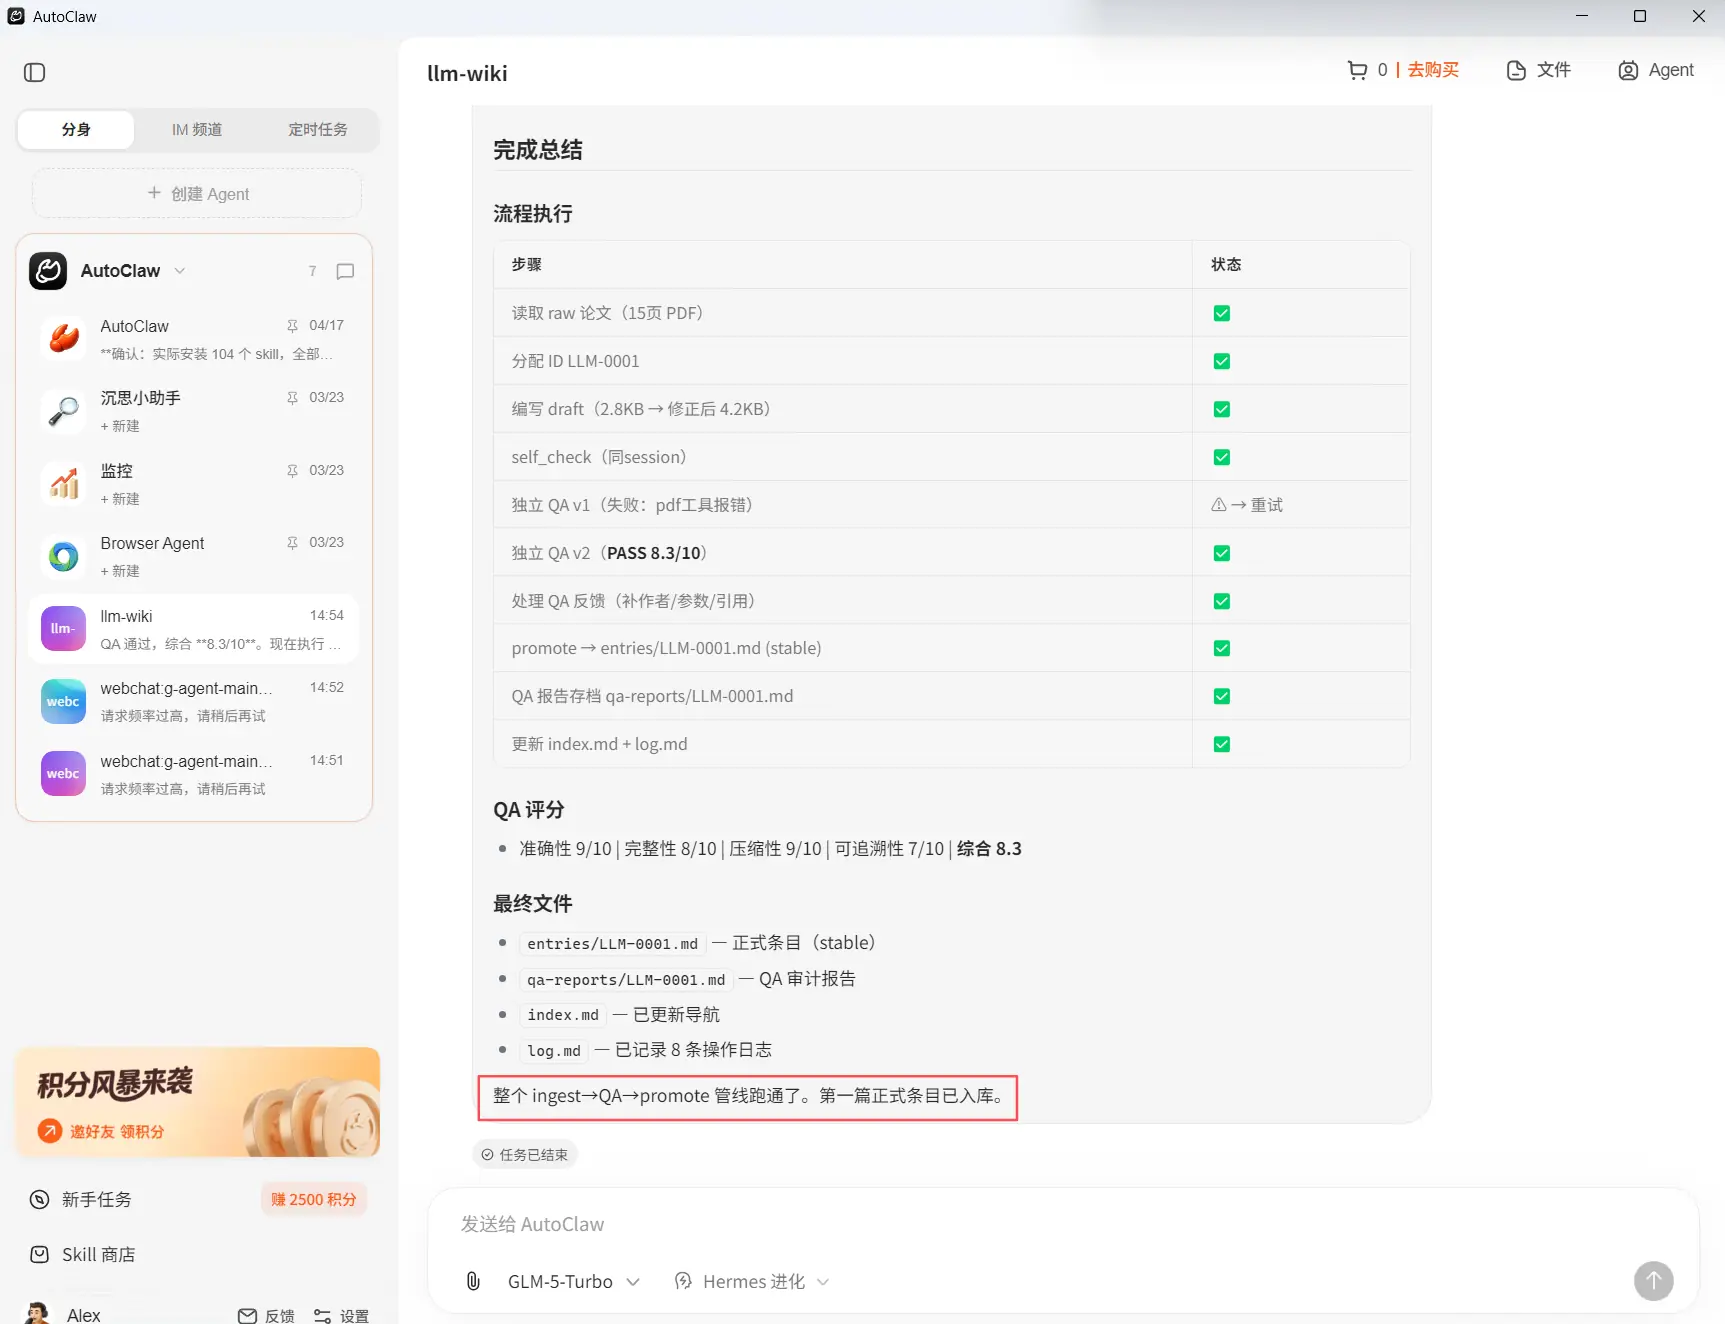The image size is (1725, 1324).
Task: Attach a file with the paperclip icon
Action: (x=474, y=1281)
